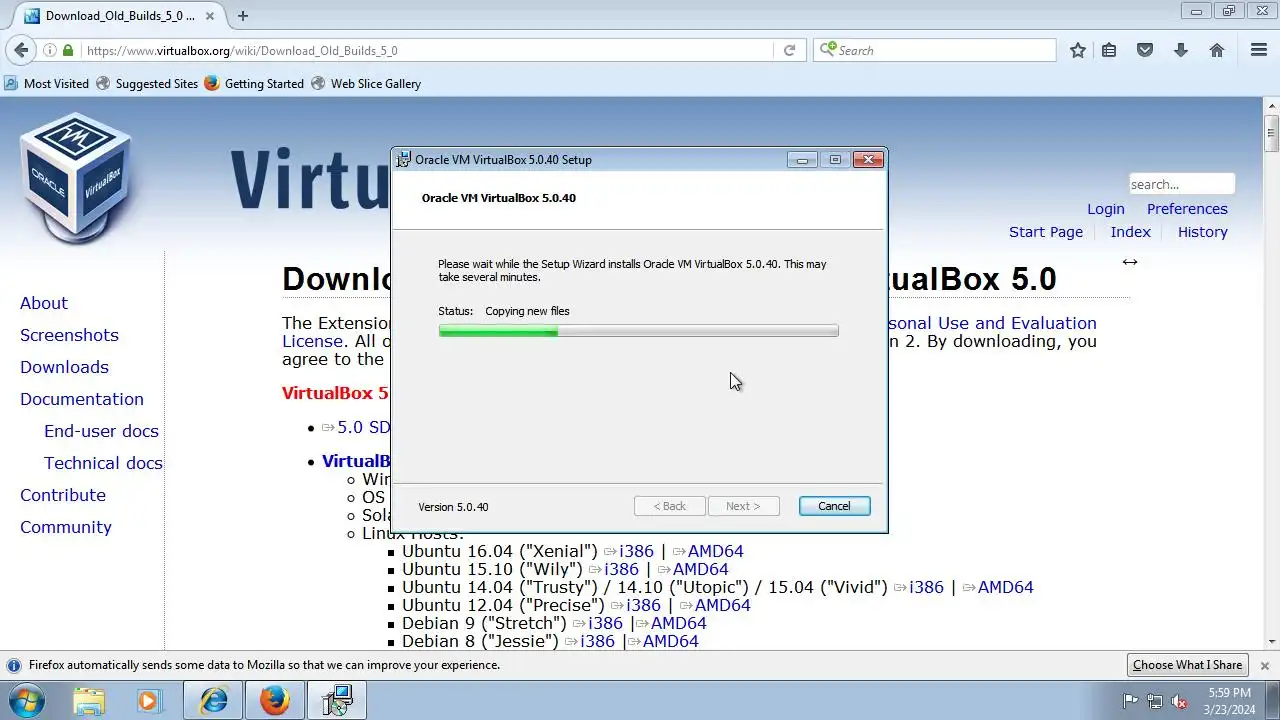
Task: Click the VirtualBox site search field
Action: [x=1181, y=184]
